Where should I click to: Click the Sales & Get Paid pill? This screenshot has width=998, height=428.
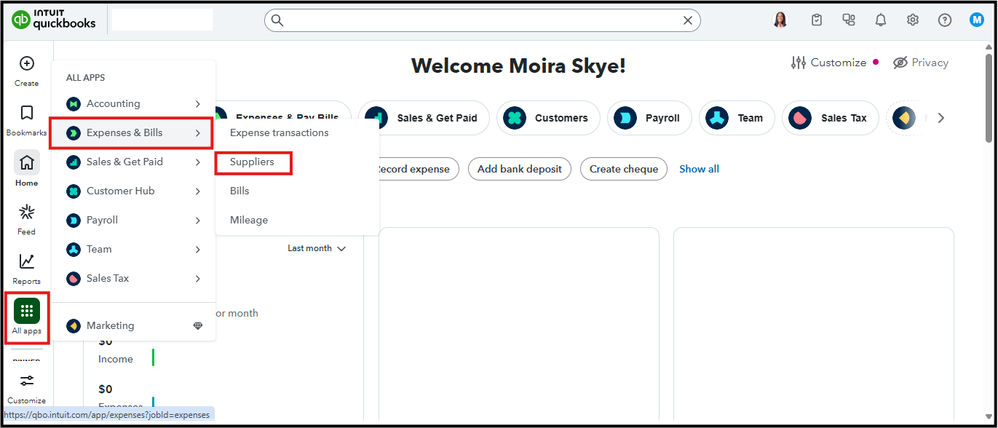[425, 118]
